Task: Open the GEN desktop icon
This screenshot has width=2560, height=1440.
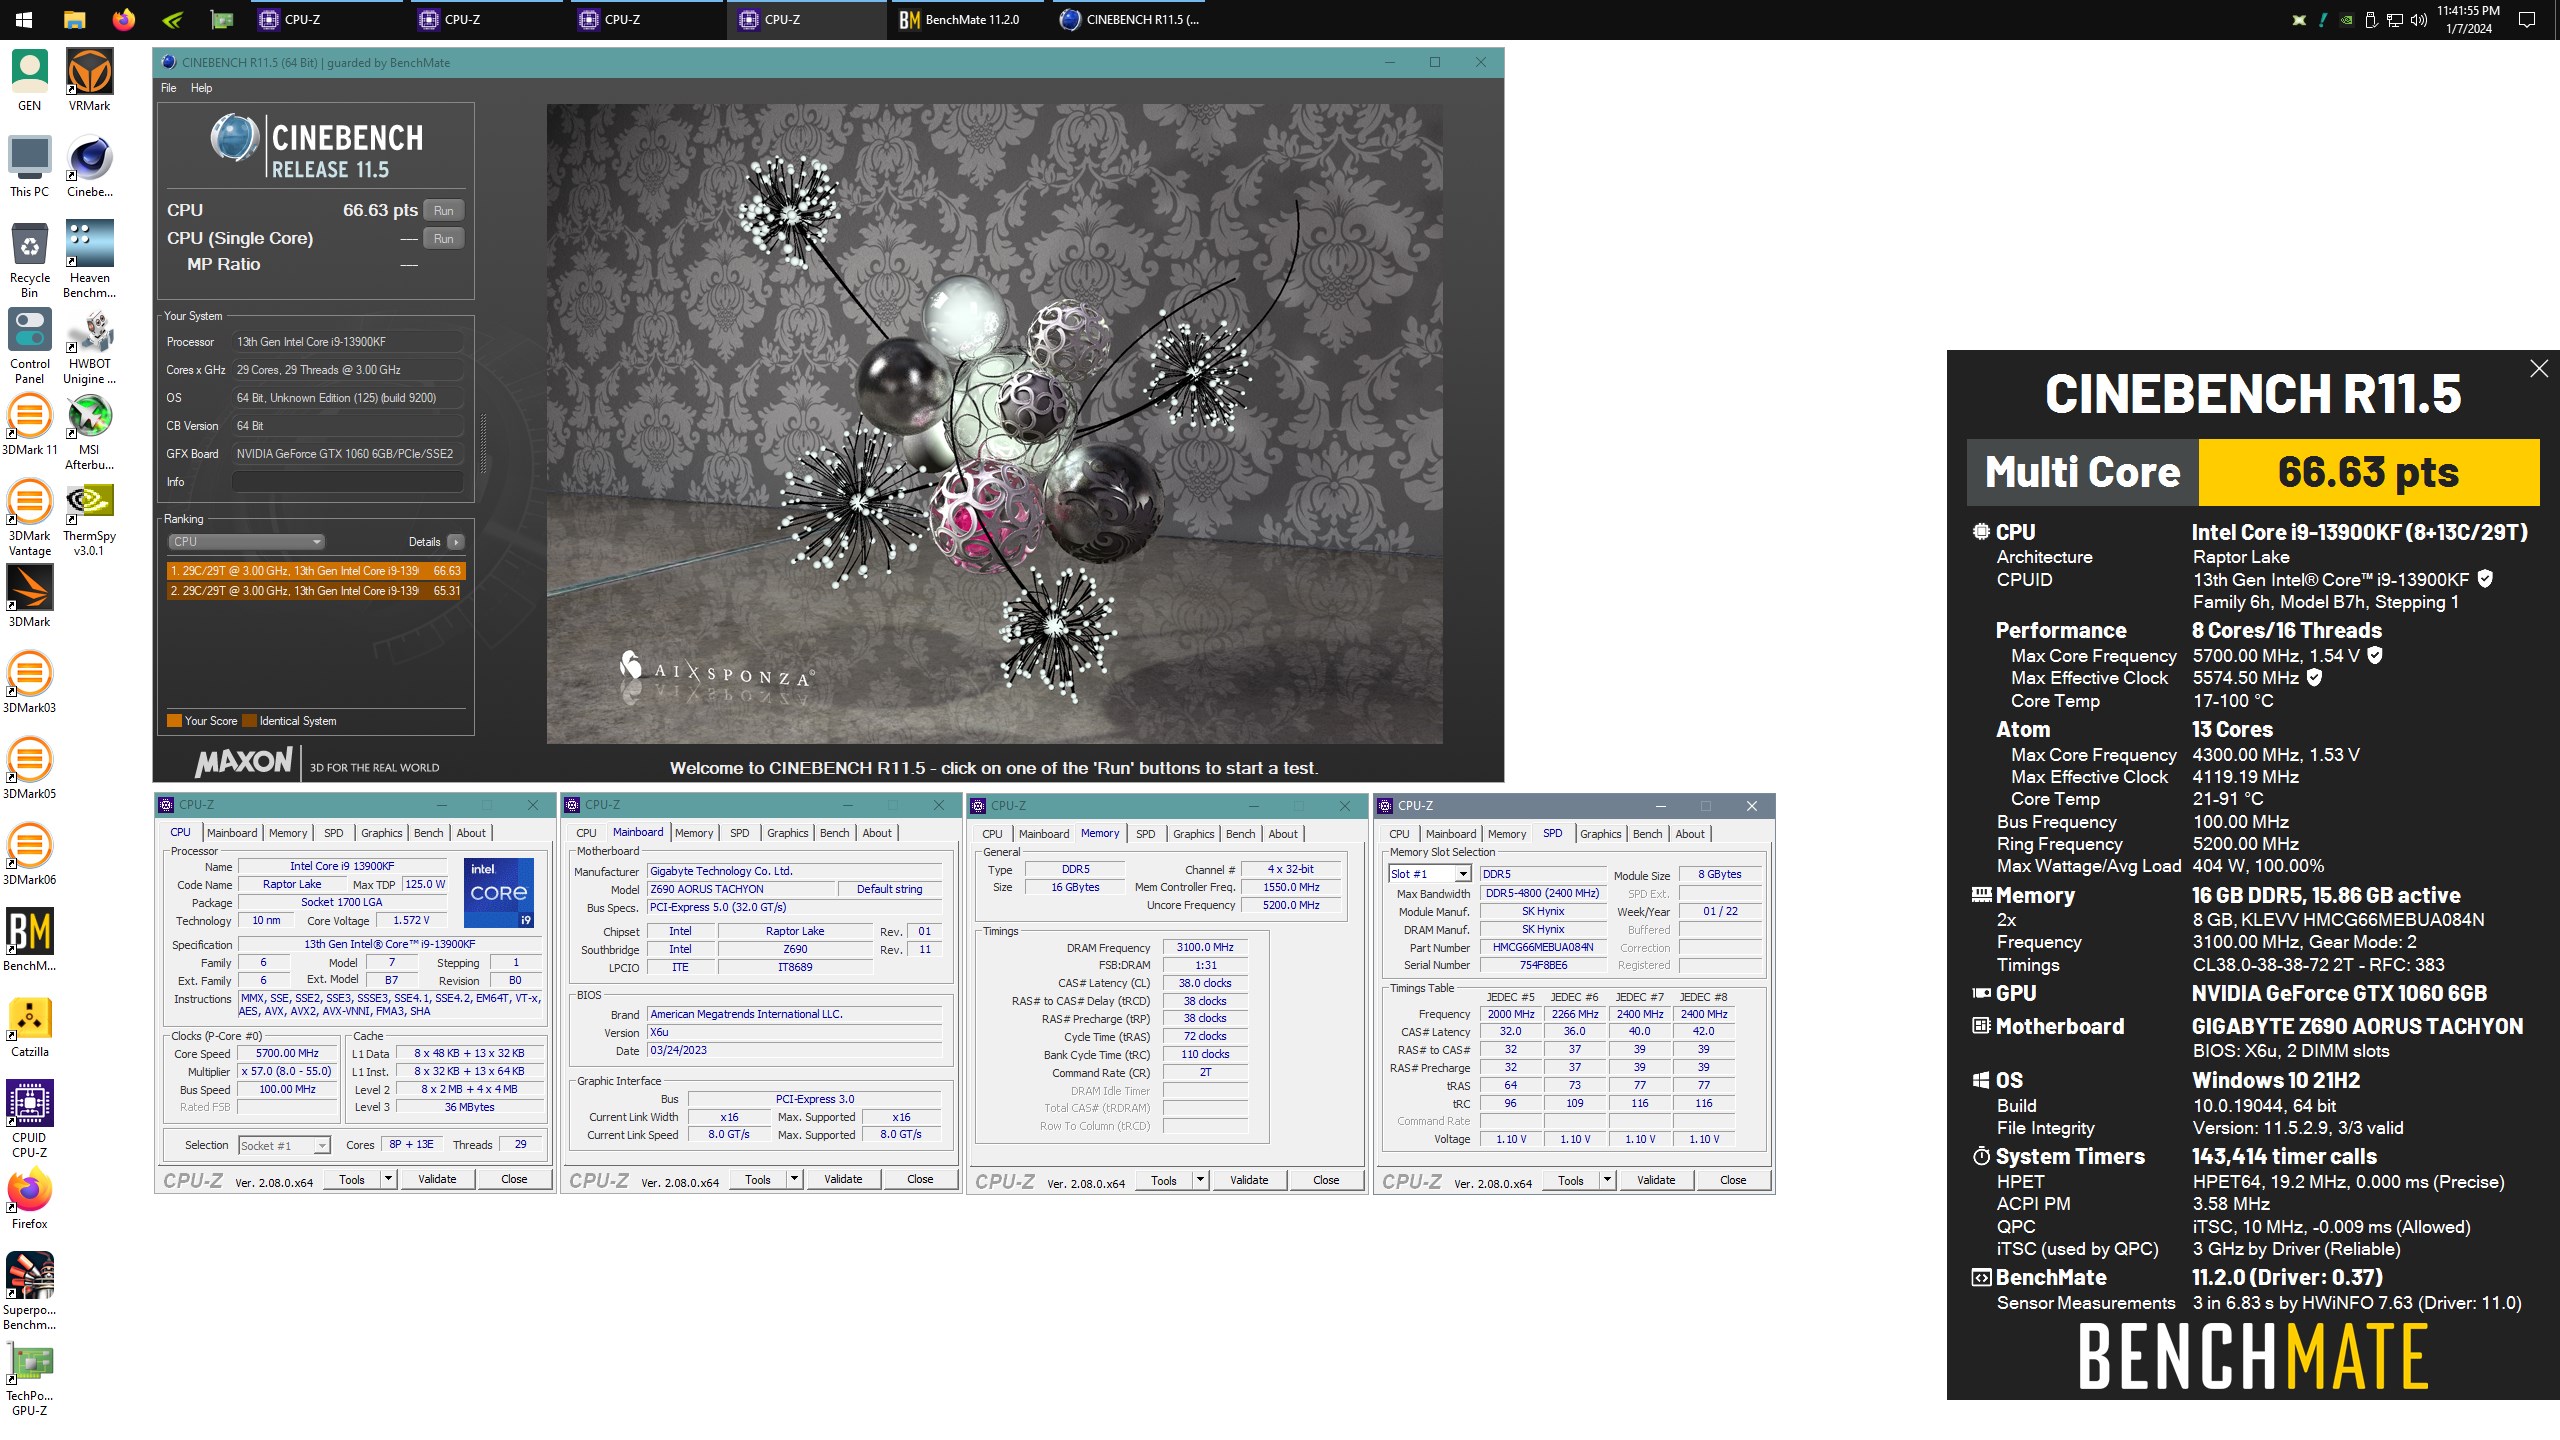Action: tap(29, 80)
